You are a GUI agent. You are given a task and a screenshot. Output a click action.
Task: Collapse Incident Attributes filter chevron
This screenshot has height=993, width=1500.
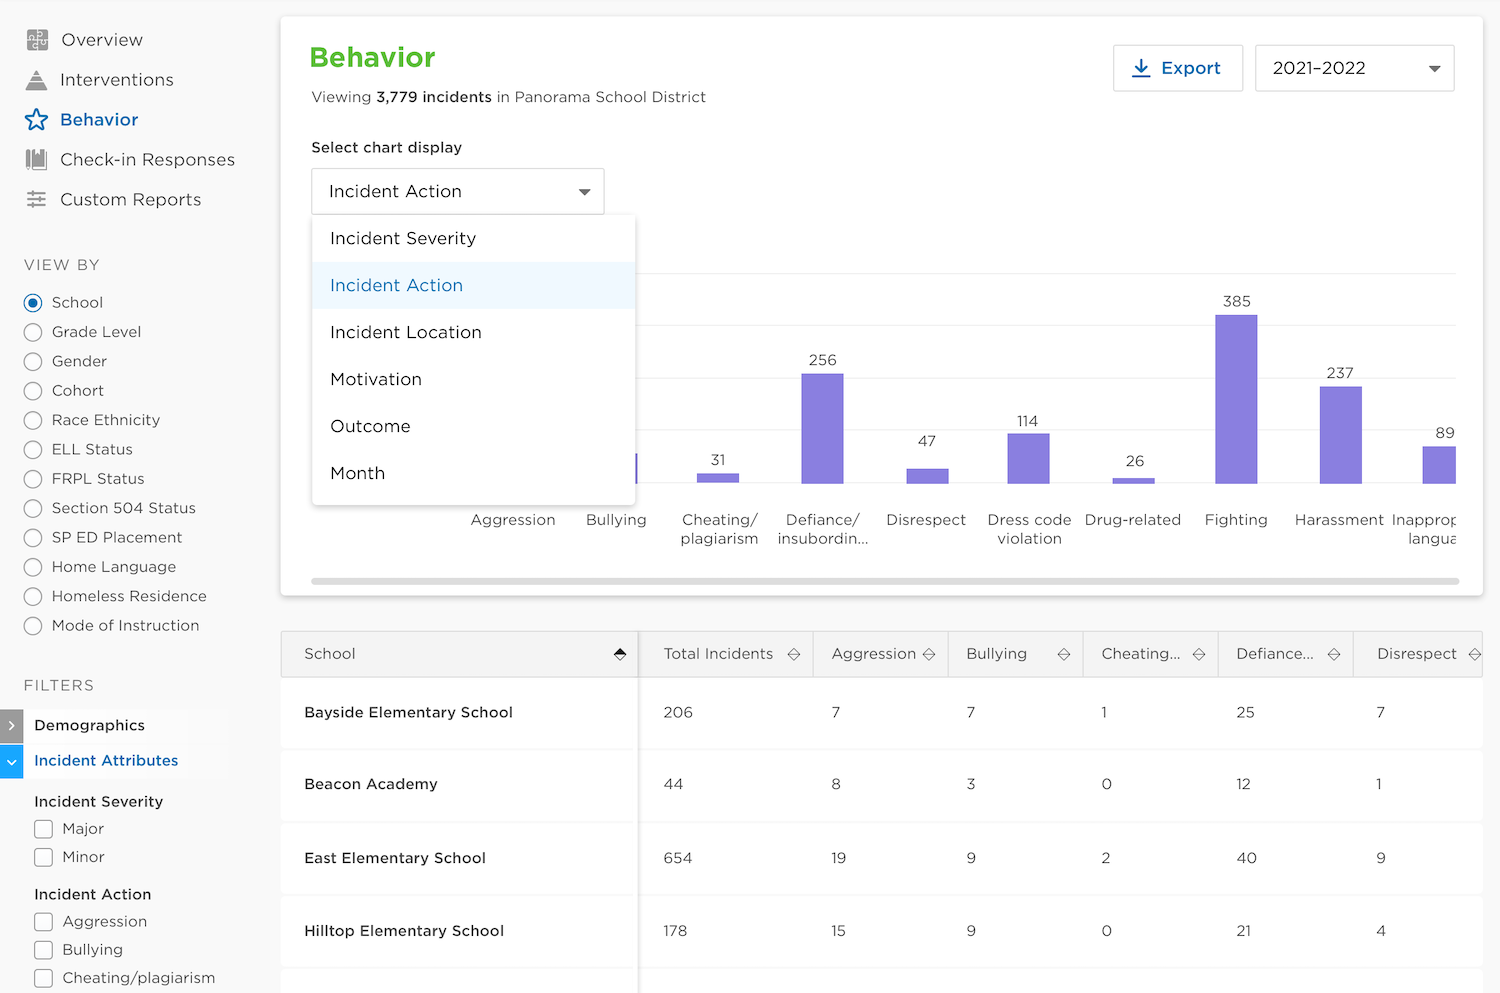tap(11, 761)
